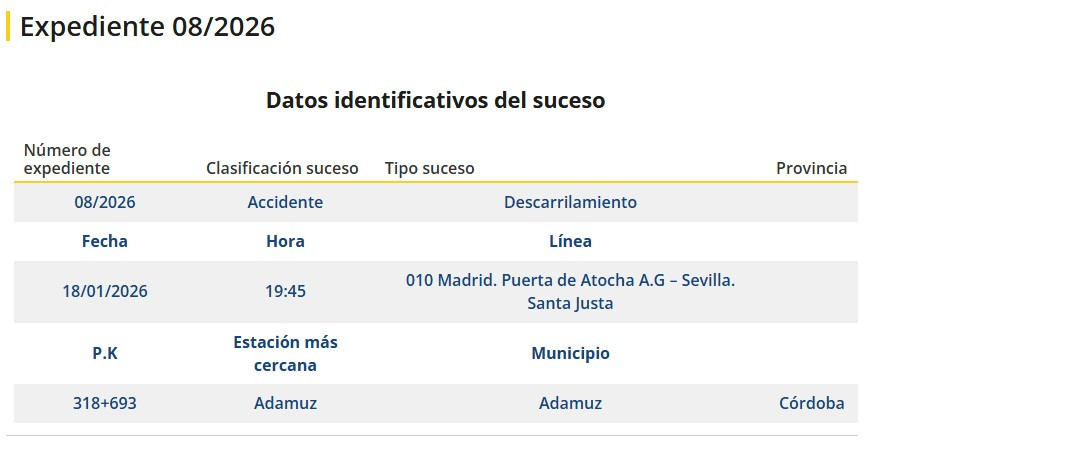Click the Hora label
Image resolution: width=1079 pixels, height=466 pixels.
[x=285, y=241]
